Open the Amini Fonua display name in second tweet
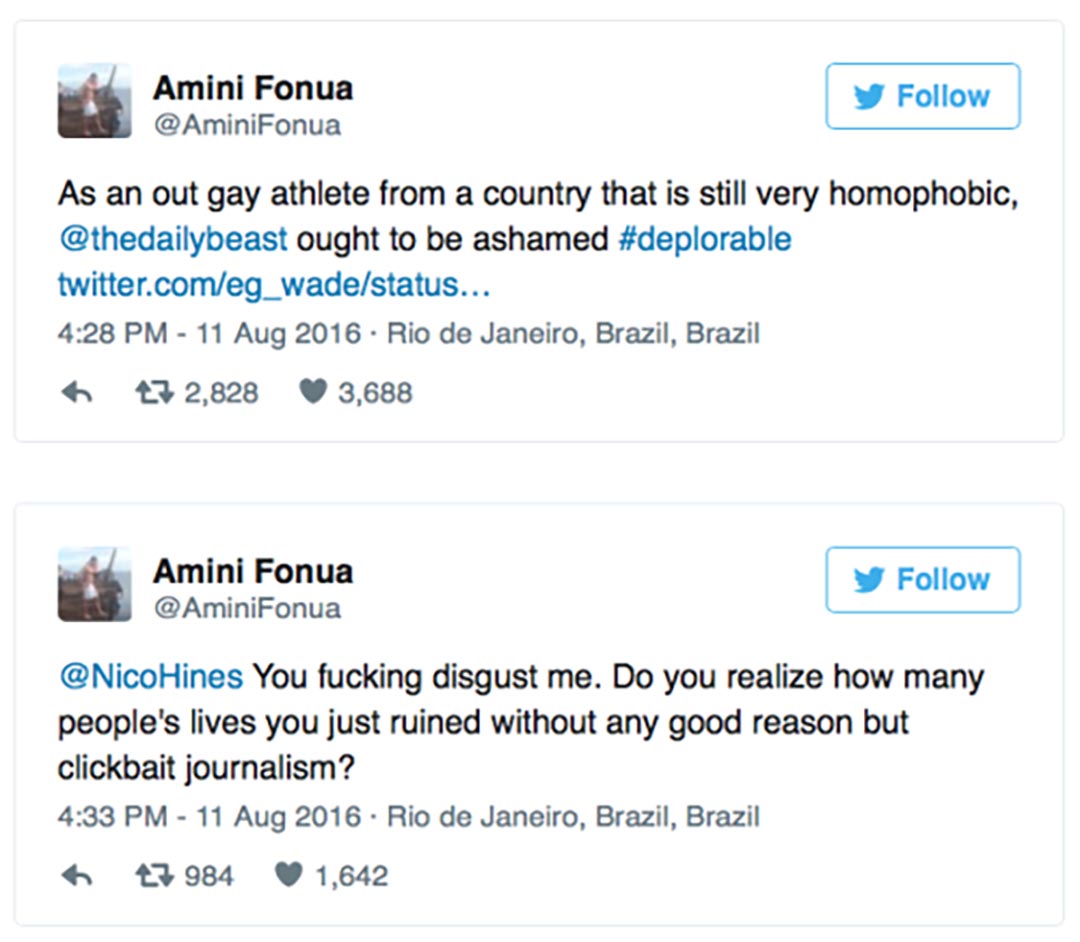The image size is (1080, 942). click(x=253, y=572)
